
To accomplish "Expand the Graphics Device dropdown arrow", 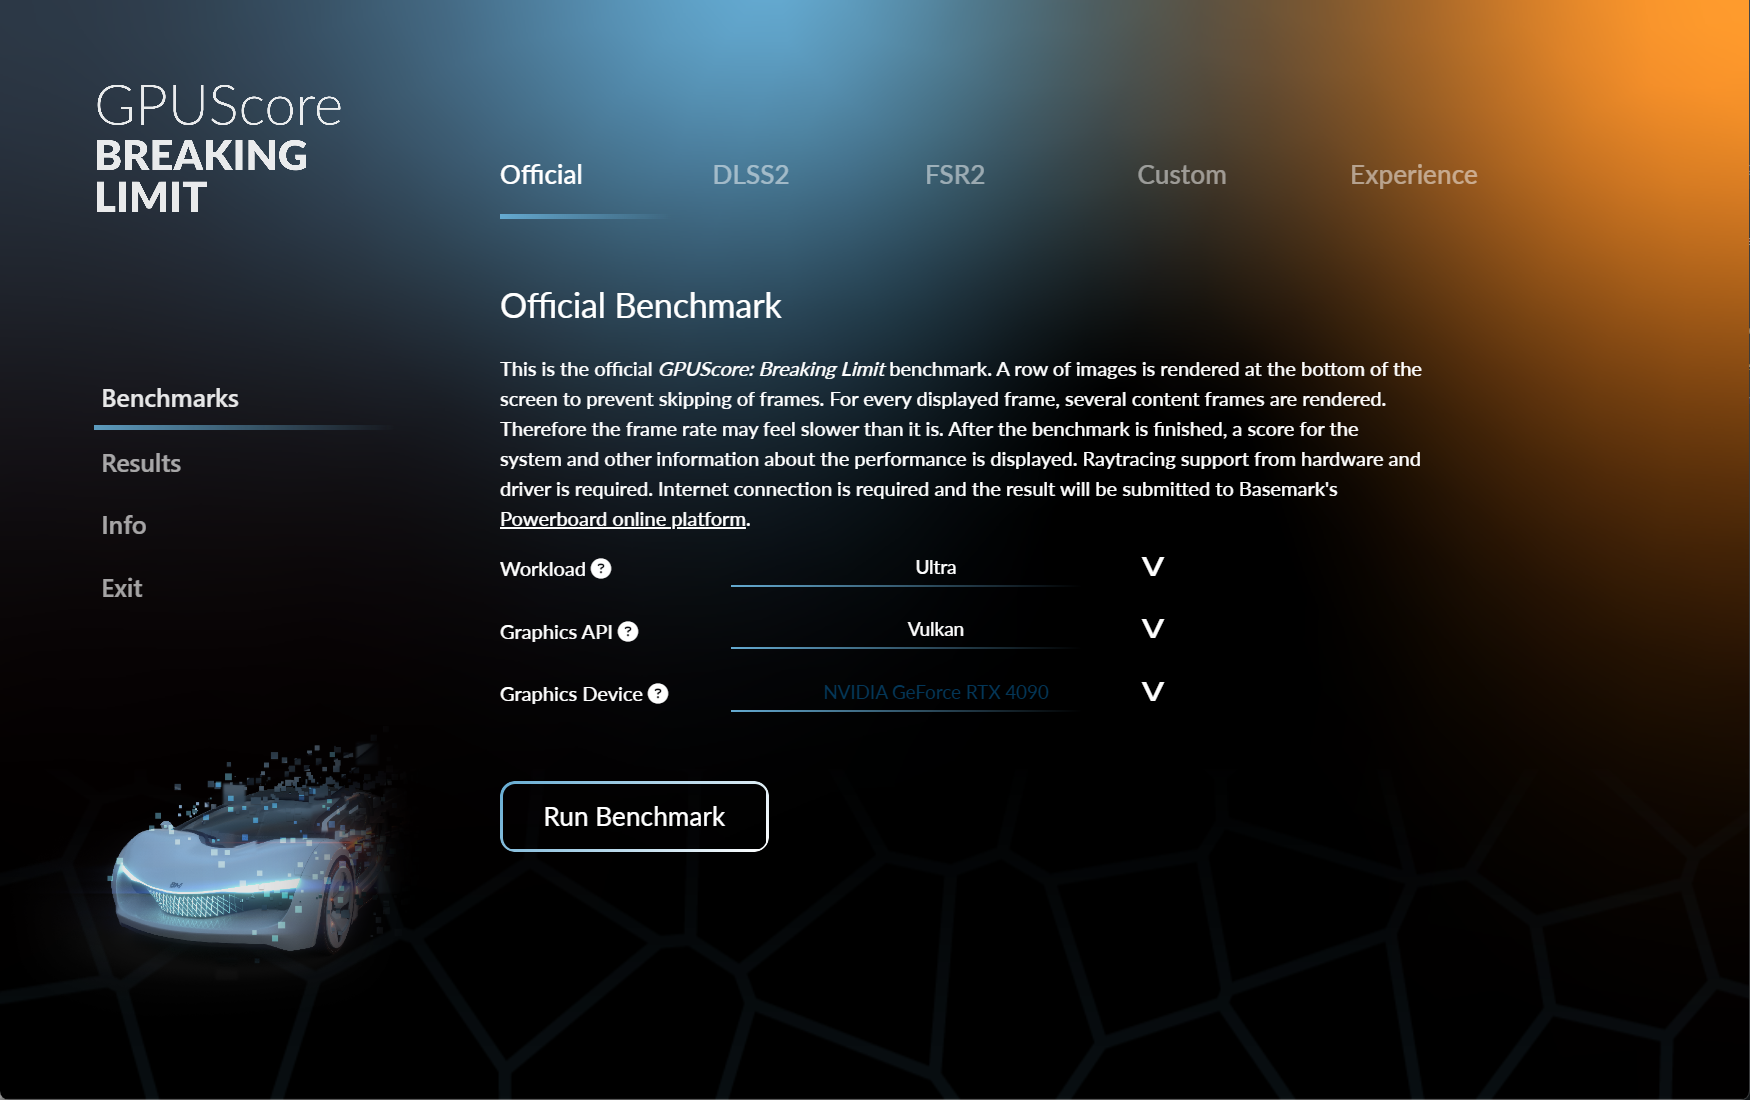I will (1153, 692).
